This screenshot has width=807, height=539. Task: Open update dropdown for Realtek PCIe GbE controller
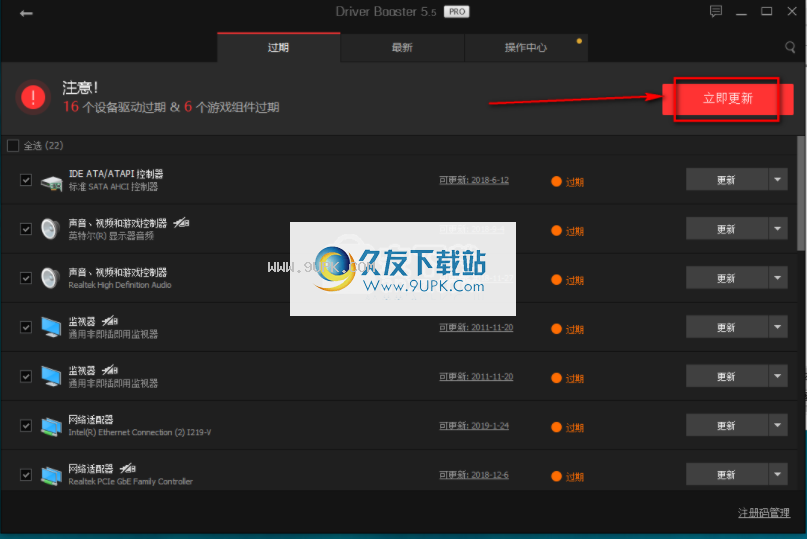tap(778, 474)
